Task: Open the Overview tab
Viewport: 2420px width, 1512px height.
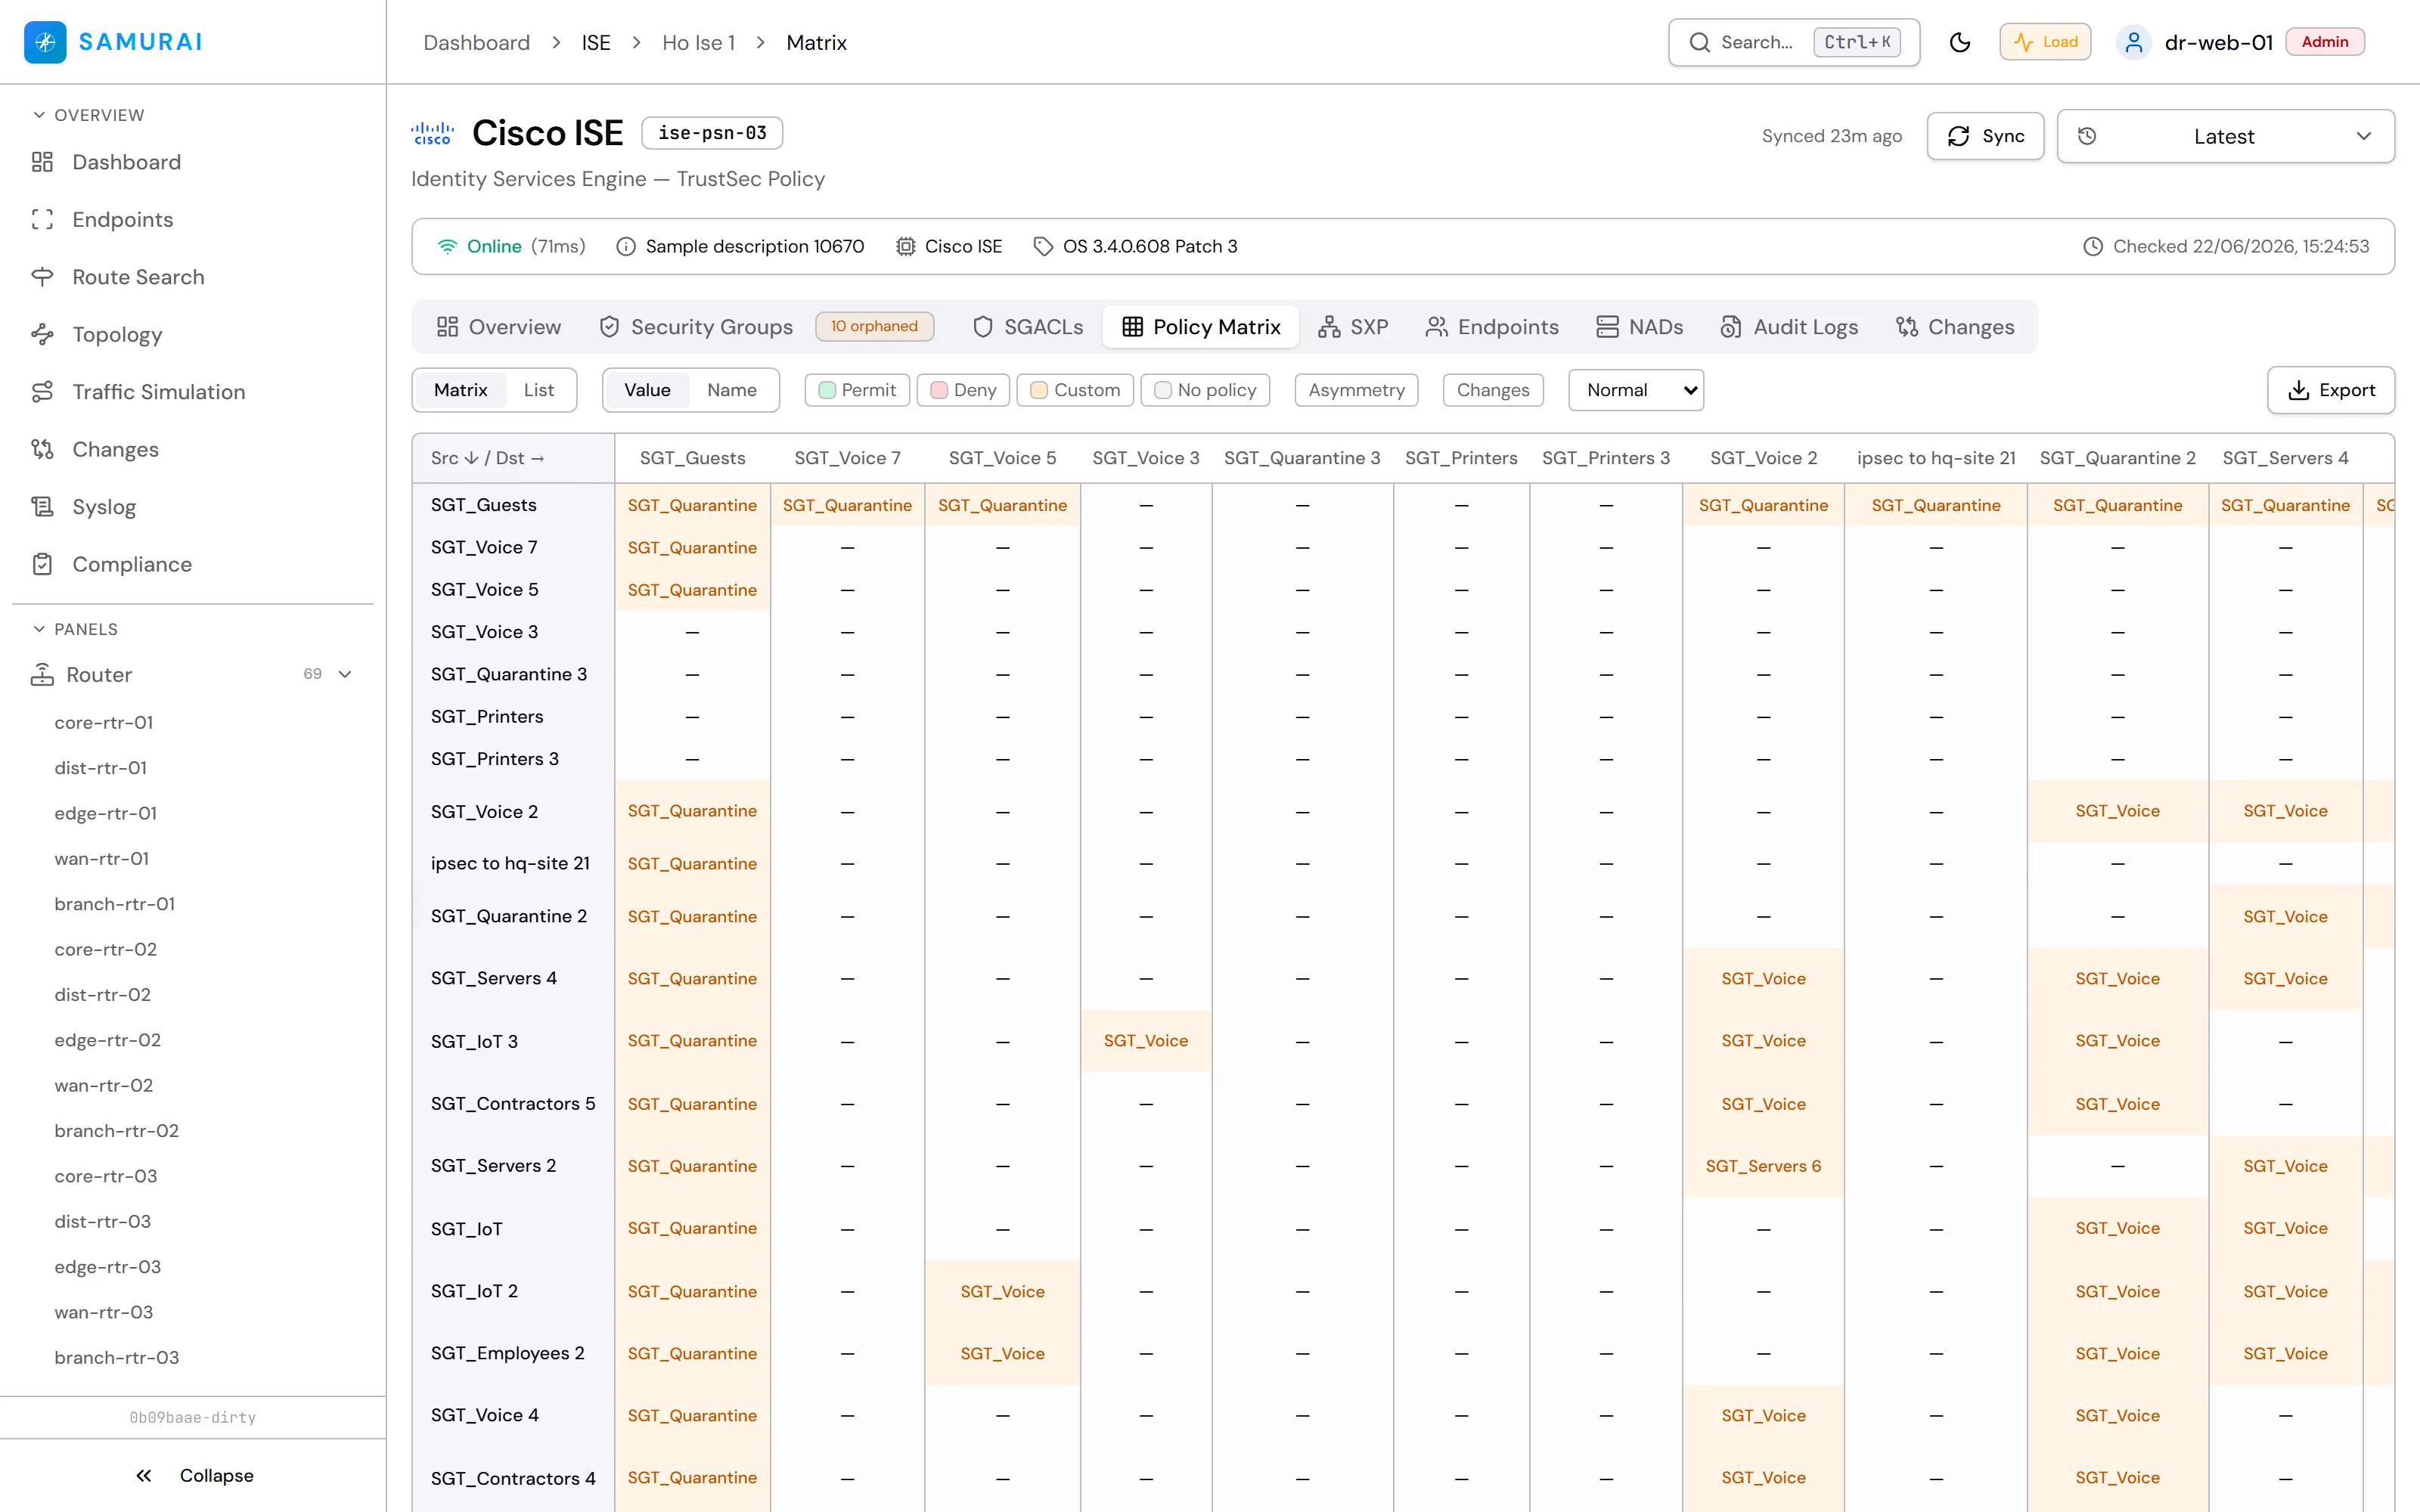Action: (499, 327)
